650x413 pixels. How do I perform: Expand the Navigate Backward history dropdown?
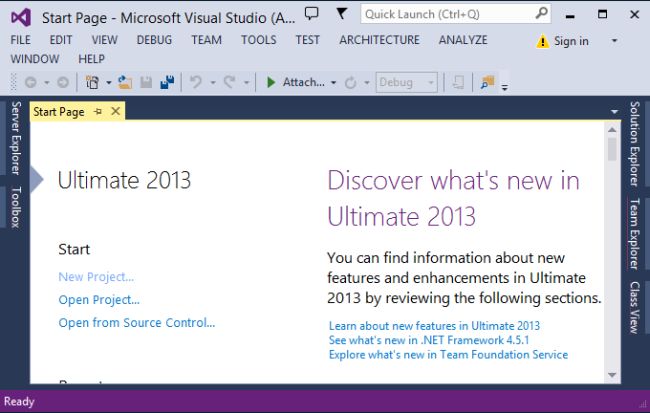pyautogui.click(x=46, y=83)
